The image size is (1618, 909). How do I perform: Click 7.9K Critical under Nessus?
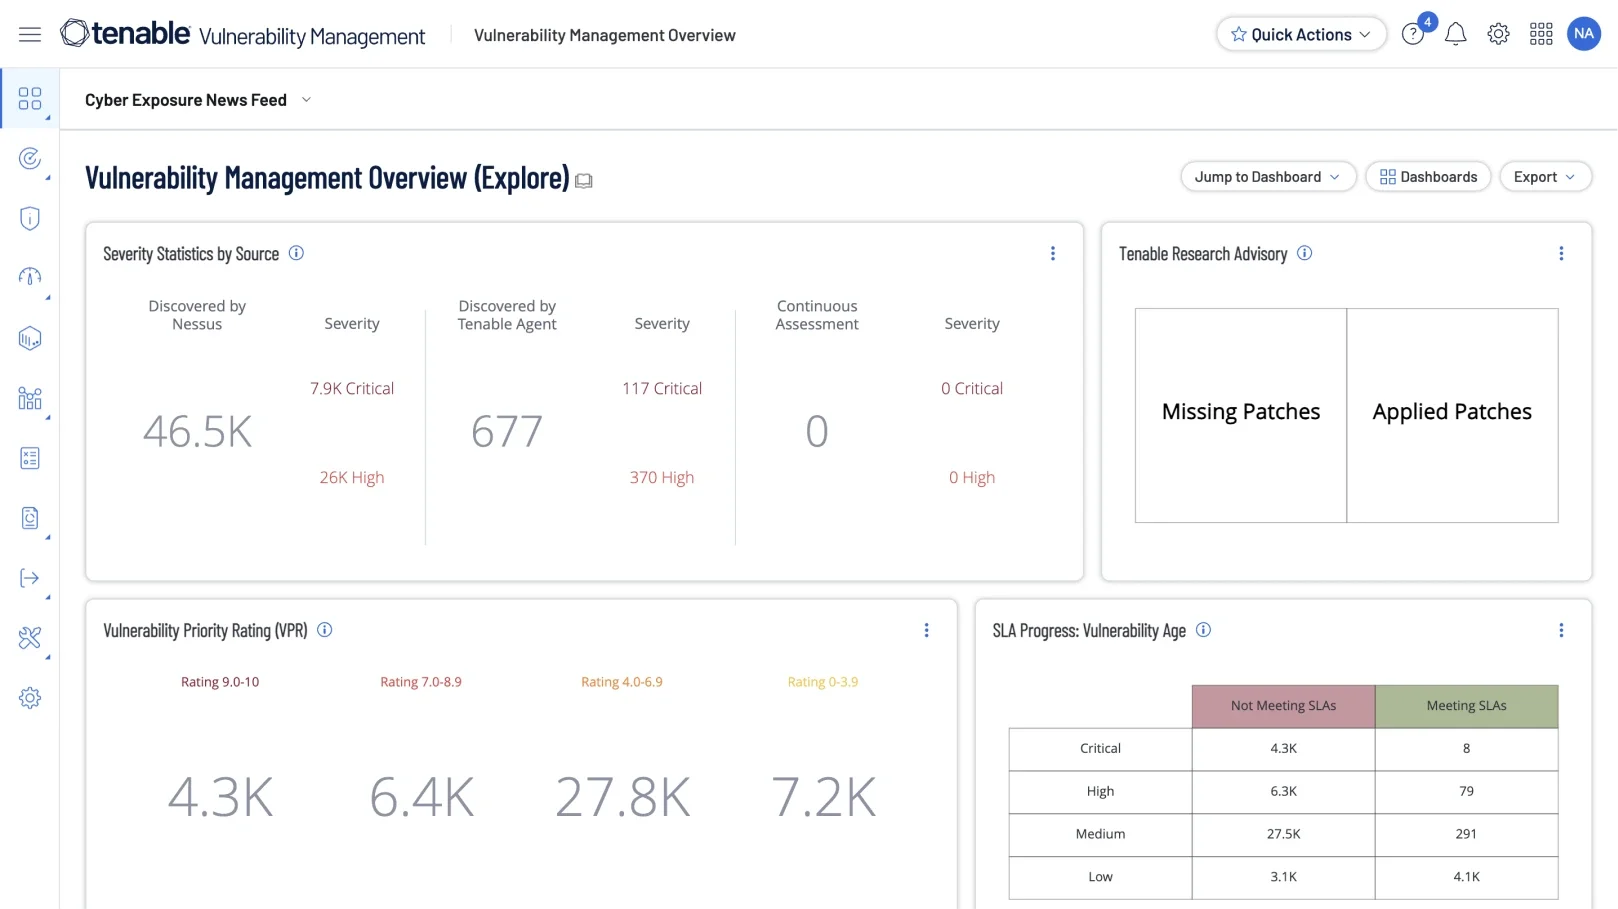pyautogui.click(x=352, y=388)
